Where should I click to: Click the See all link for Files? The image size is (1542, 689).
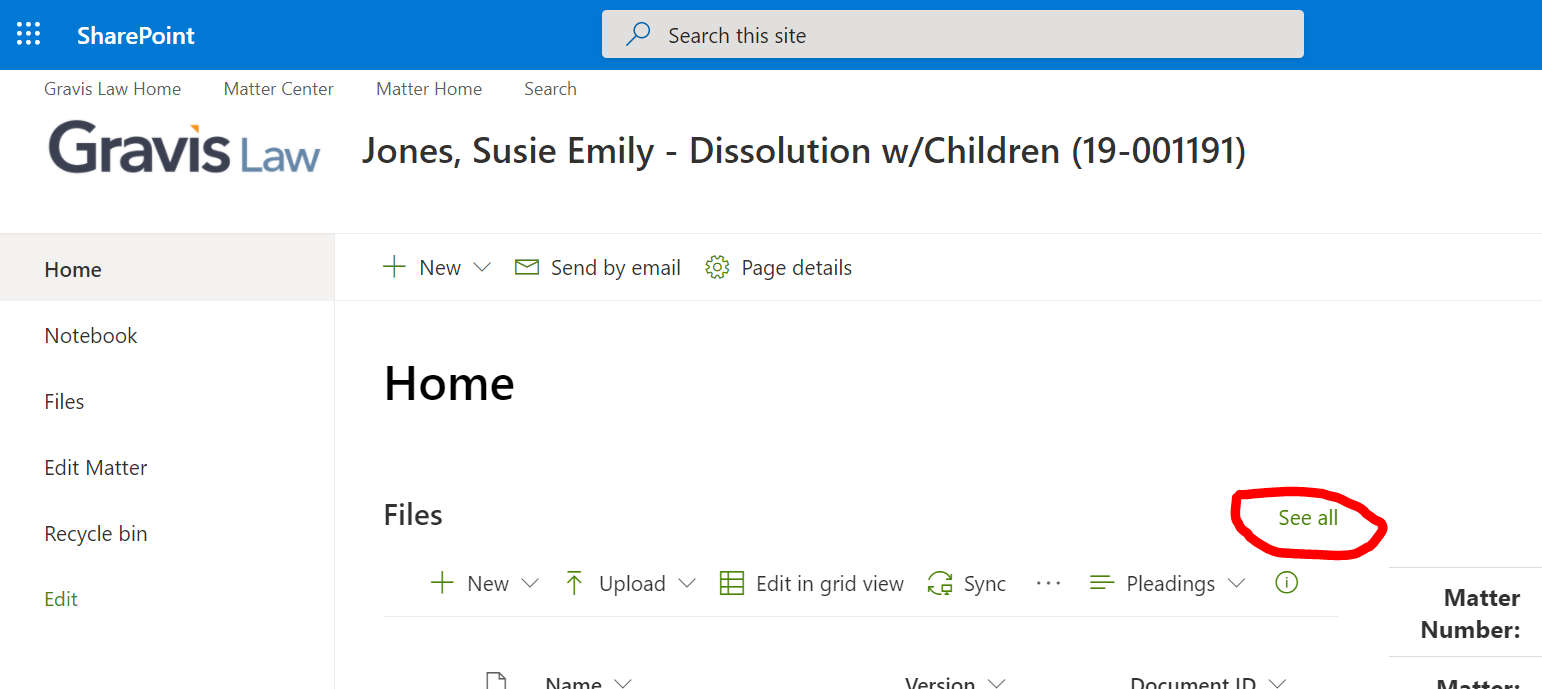point(1308,518)
